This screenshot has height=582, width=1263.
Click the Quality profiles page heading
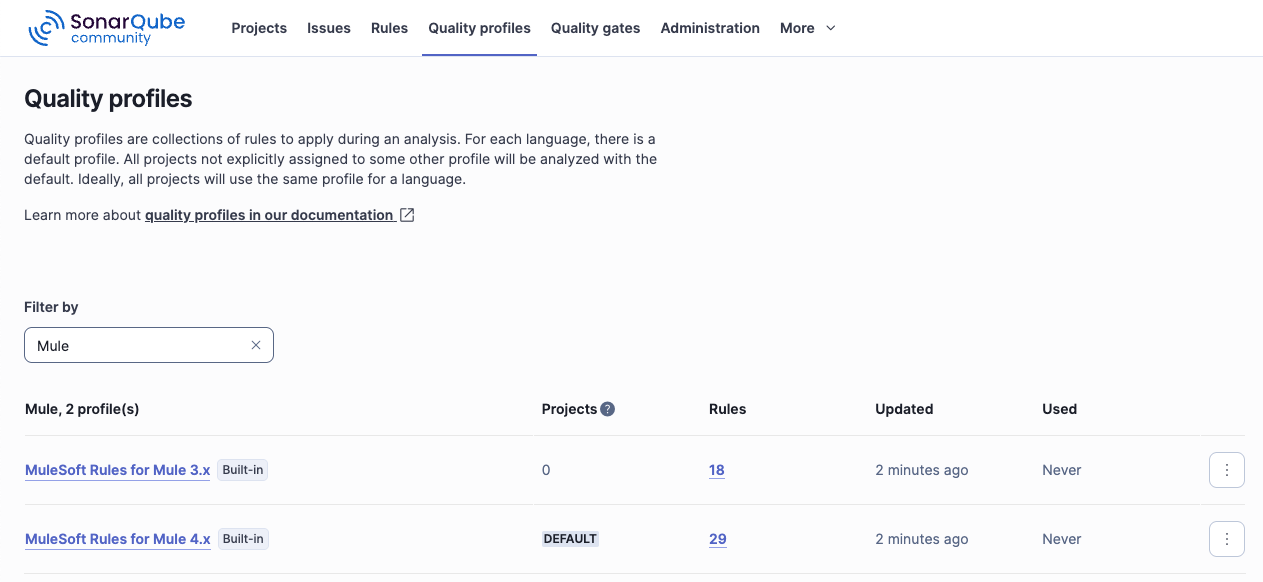click(108, 99)
